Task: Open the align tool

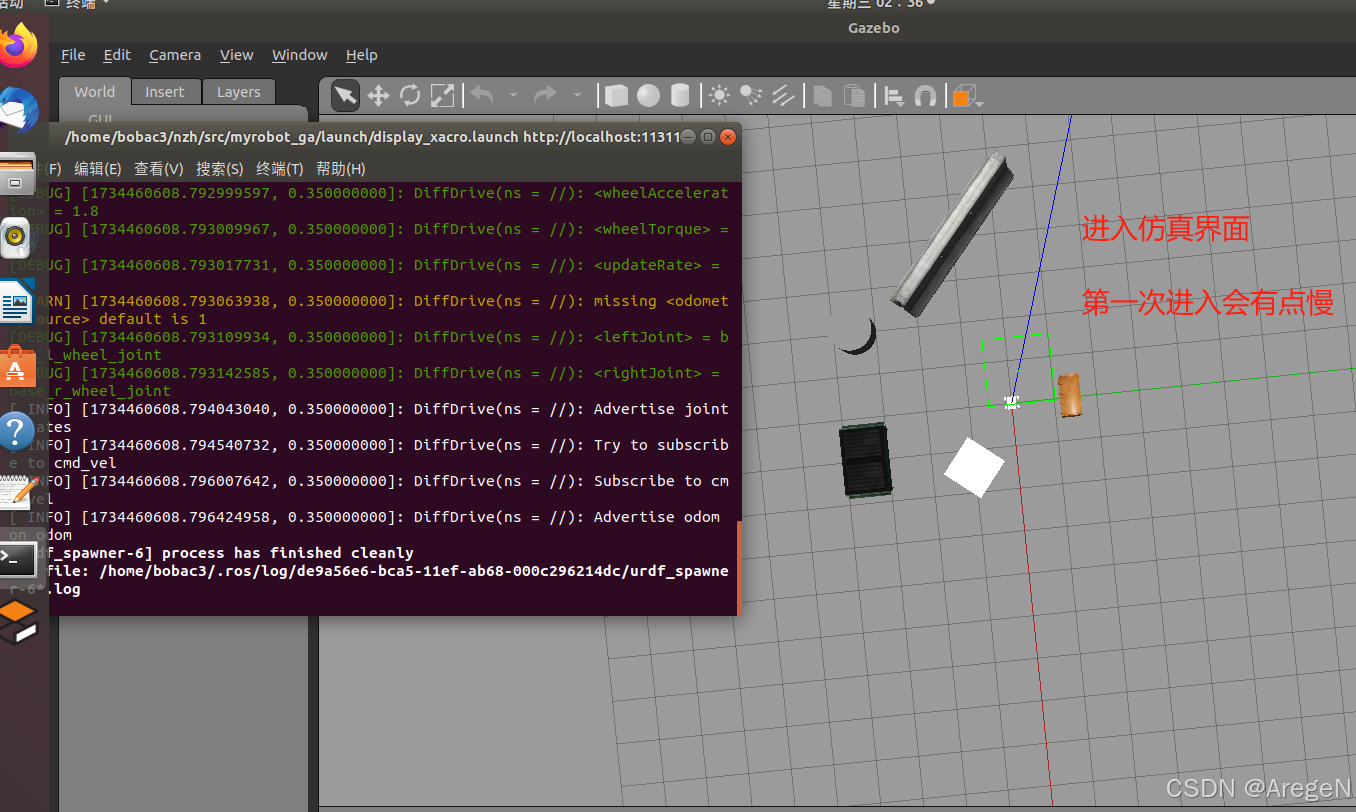Action: tap(894, 95)
